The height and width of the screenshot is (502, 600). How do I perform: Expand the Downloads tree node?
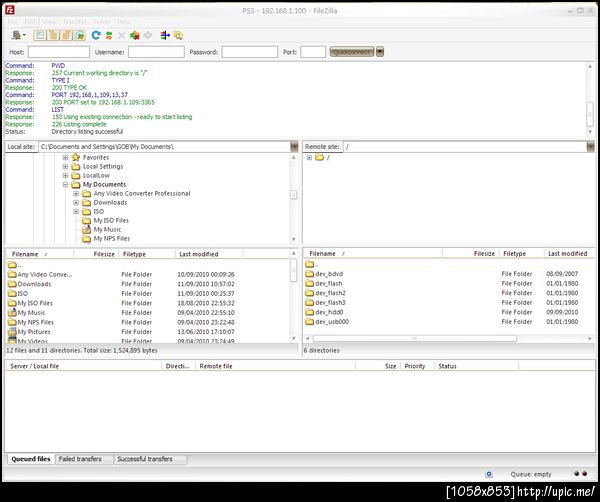pos(76,202)
